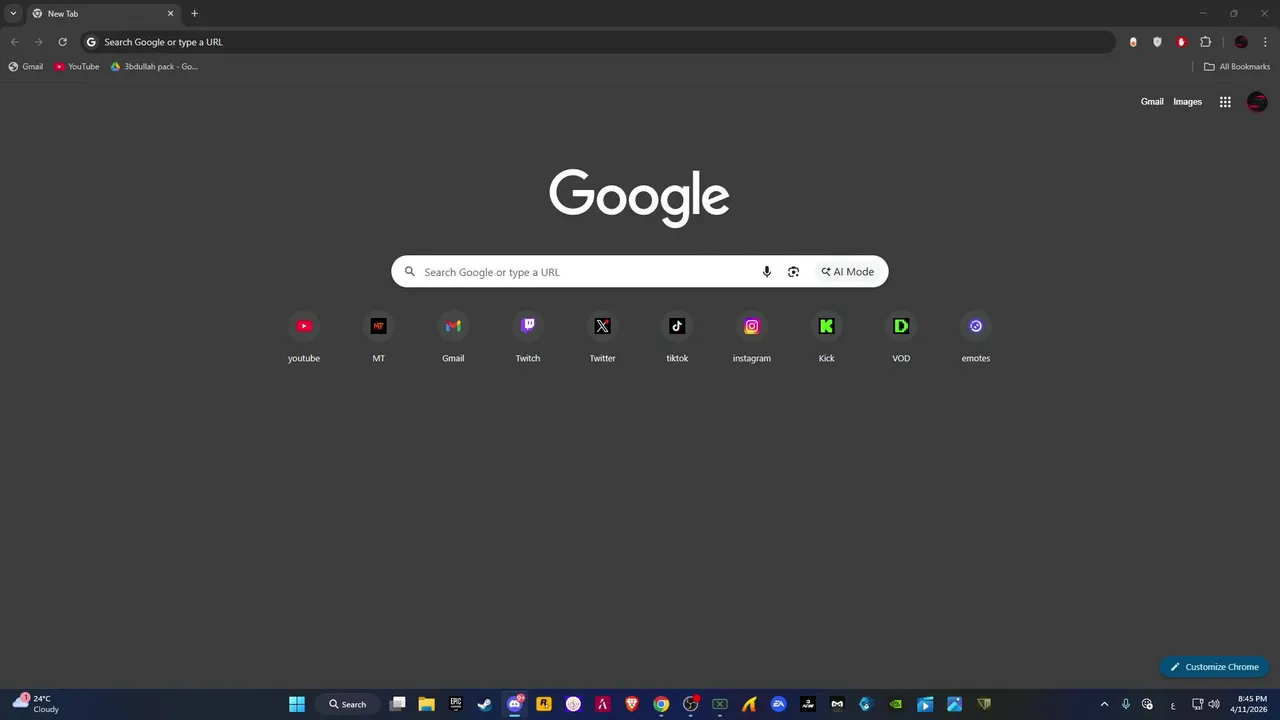Open the Windows Start menu

(297, 704)
